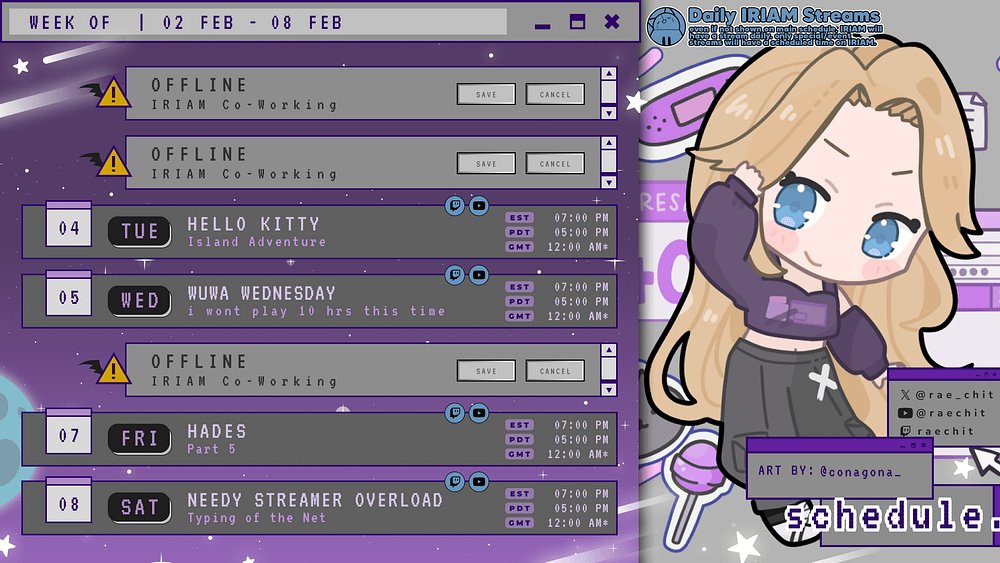Click the EST timezone badge on Hades row
The height and width of the screenshot is (563, 1000).
[519, 425]
